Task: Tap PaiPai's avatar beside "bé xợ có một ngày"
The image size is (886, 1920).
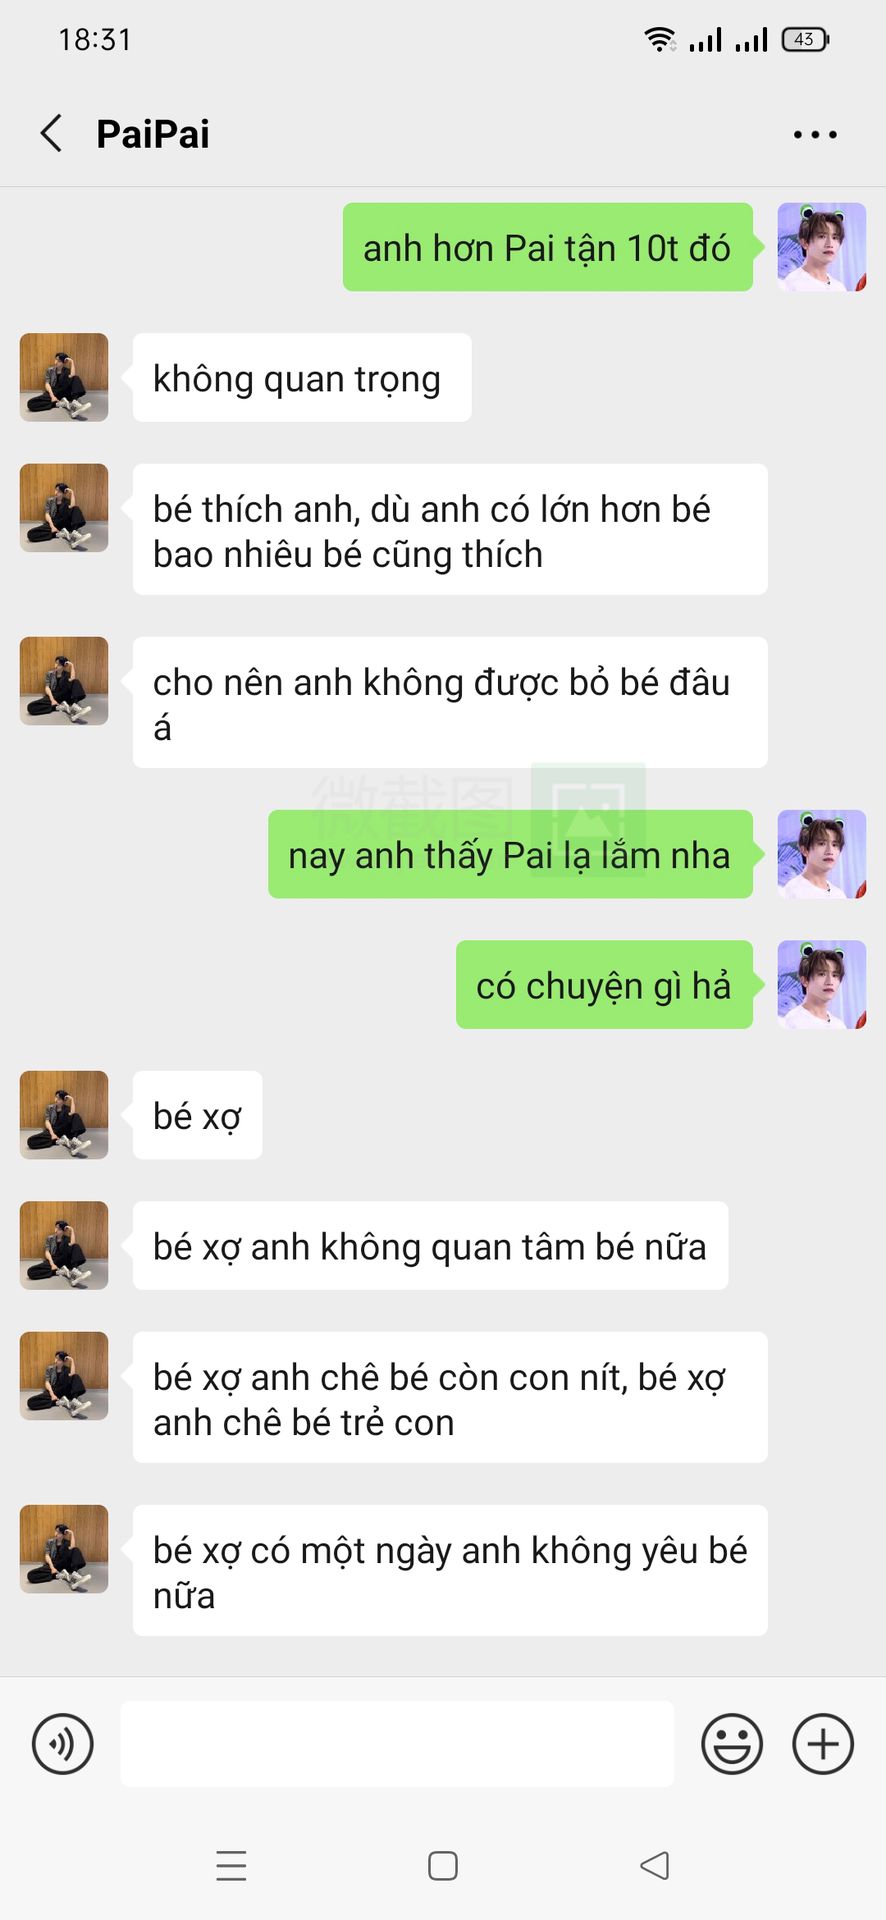Action: tap(64, 1548)
